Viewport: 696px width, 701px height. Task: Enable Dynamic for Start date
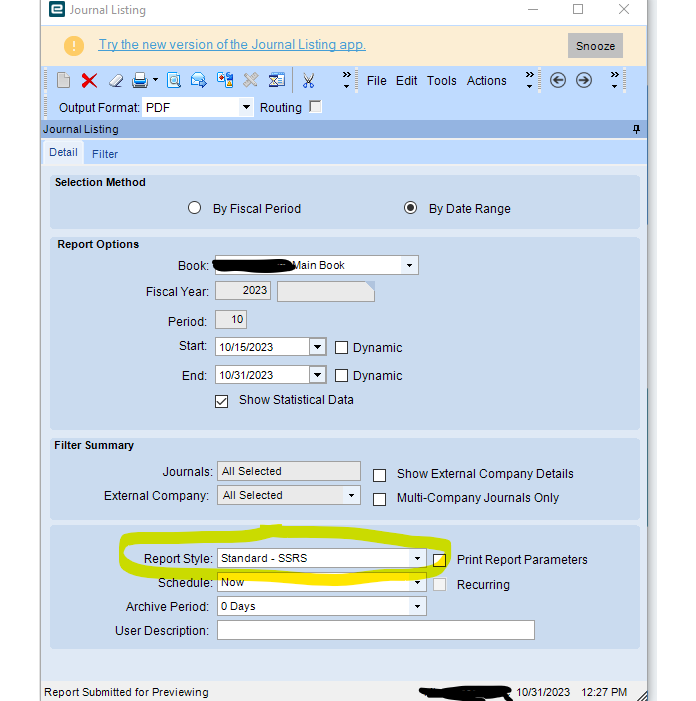tap(342, 347)
